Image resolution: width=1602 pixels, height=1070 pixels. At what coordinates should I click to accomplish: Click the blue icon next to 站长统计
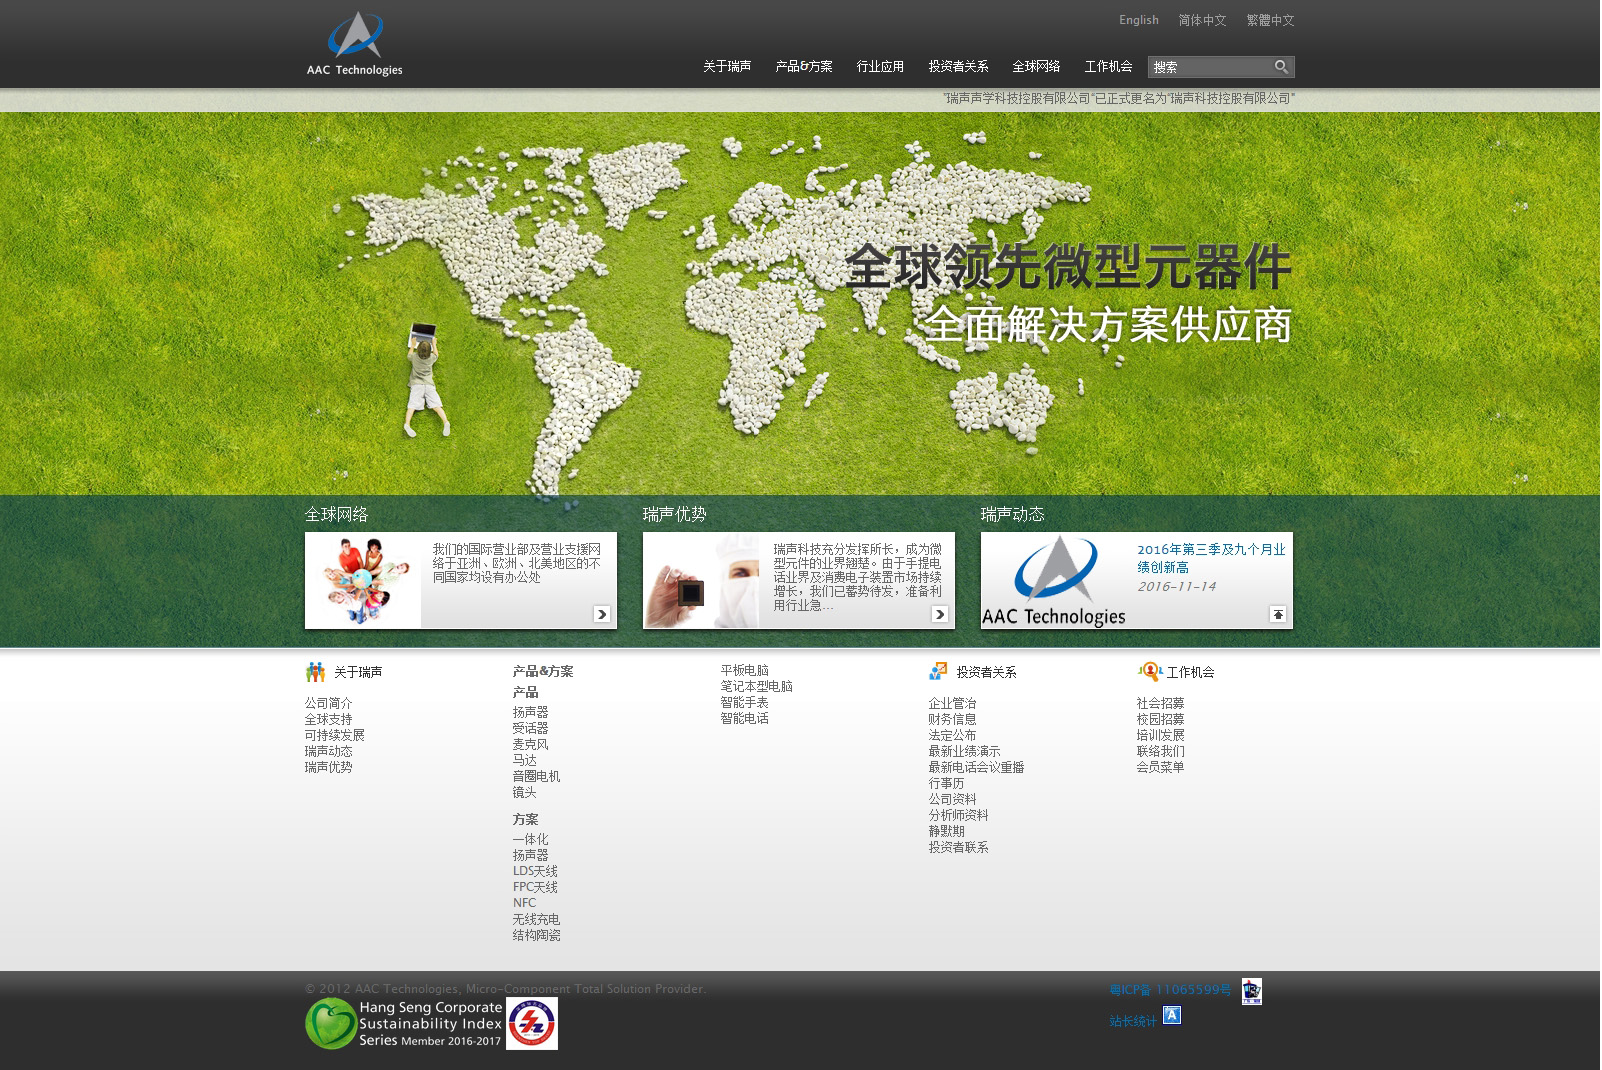pos(1172,1016)
